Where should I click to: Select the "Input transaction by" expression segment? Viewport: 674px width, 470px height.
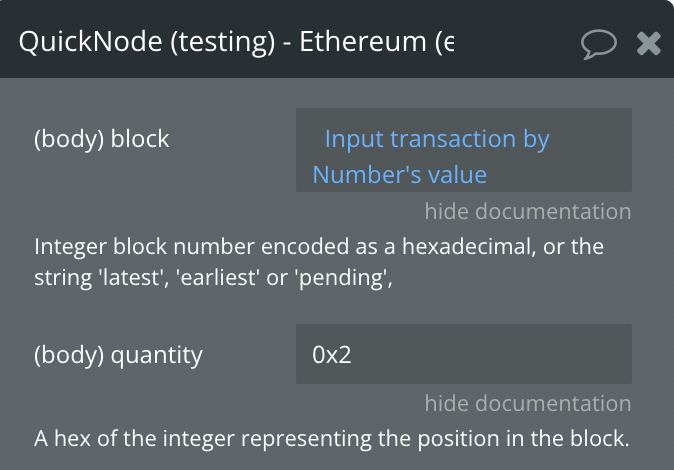(x=437, y=139)
